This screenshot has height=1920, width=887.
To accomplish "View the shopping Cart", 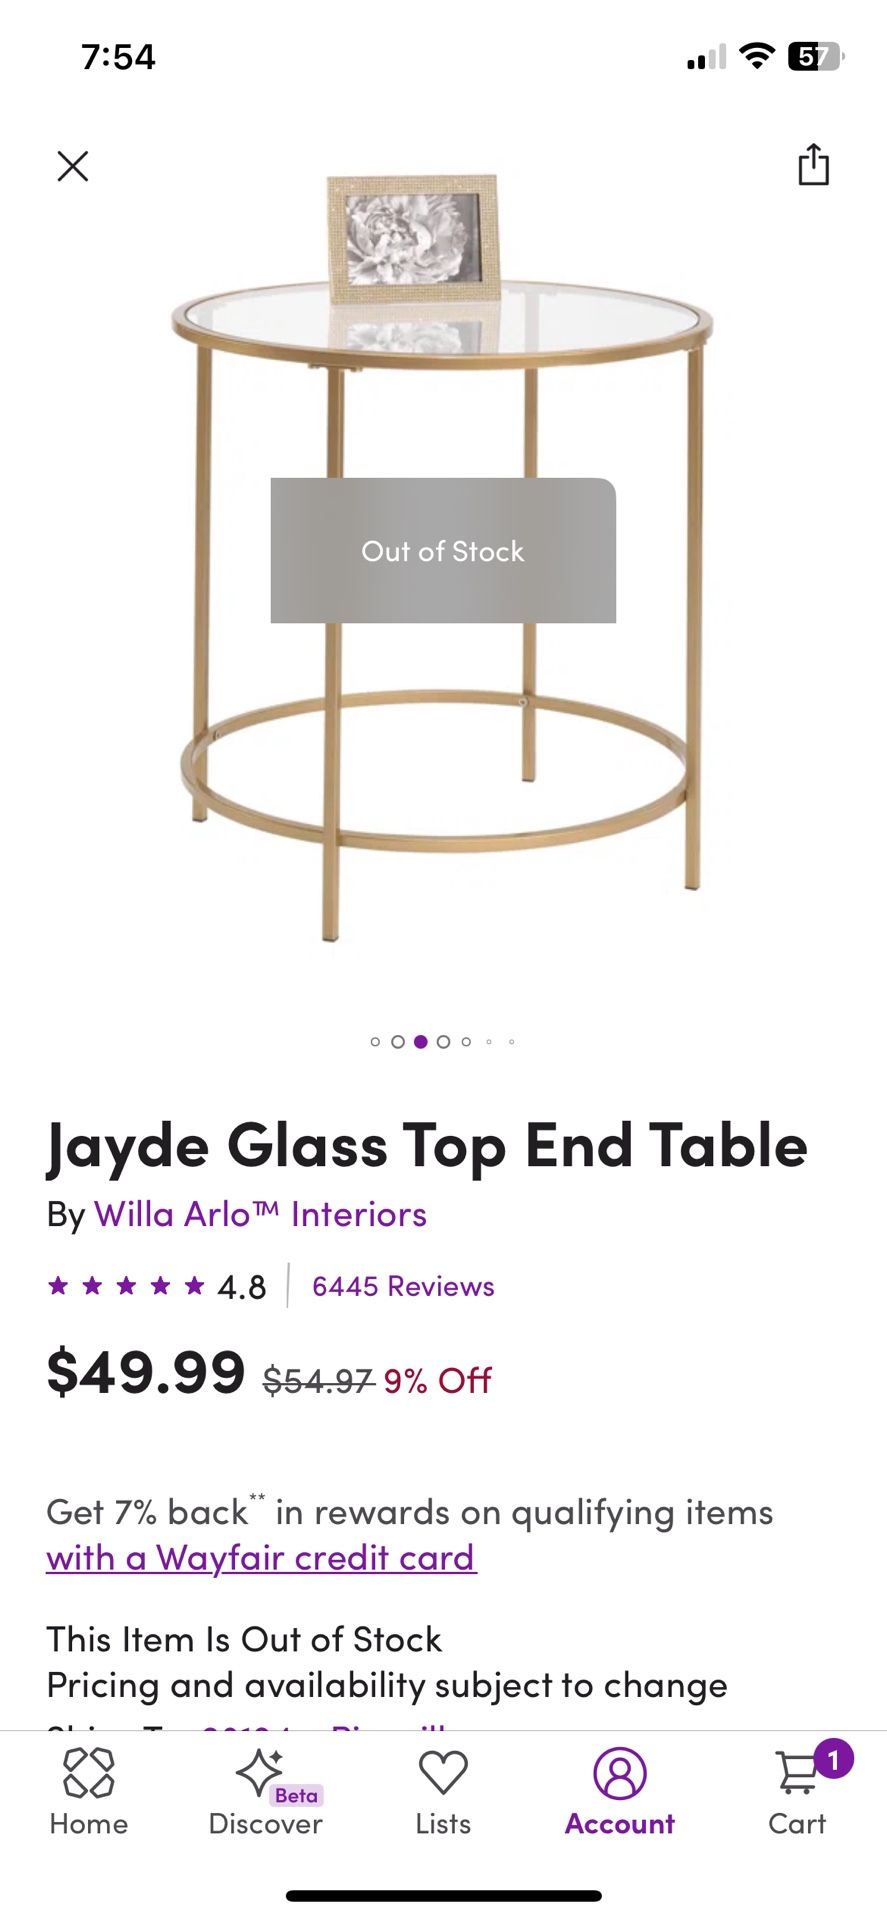I will pyautogui.click(x=797, y=1792).
